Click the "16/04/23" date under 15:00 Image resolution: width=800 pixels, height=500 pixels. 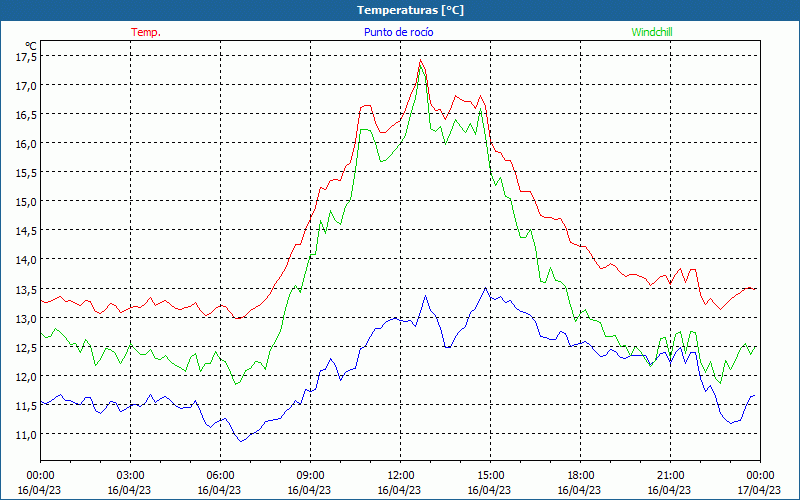(x=490, y=490)
